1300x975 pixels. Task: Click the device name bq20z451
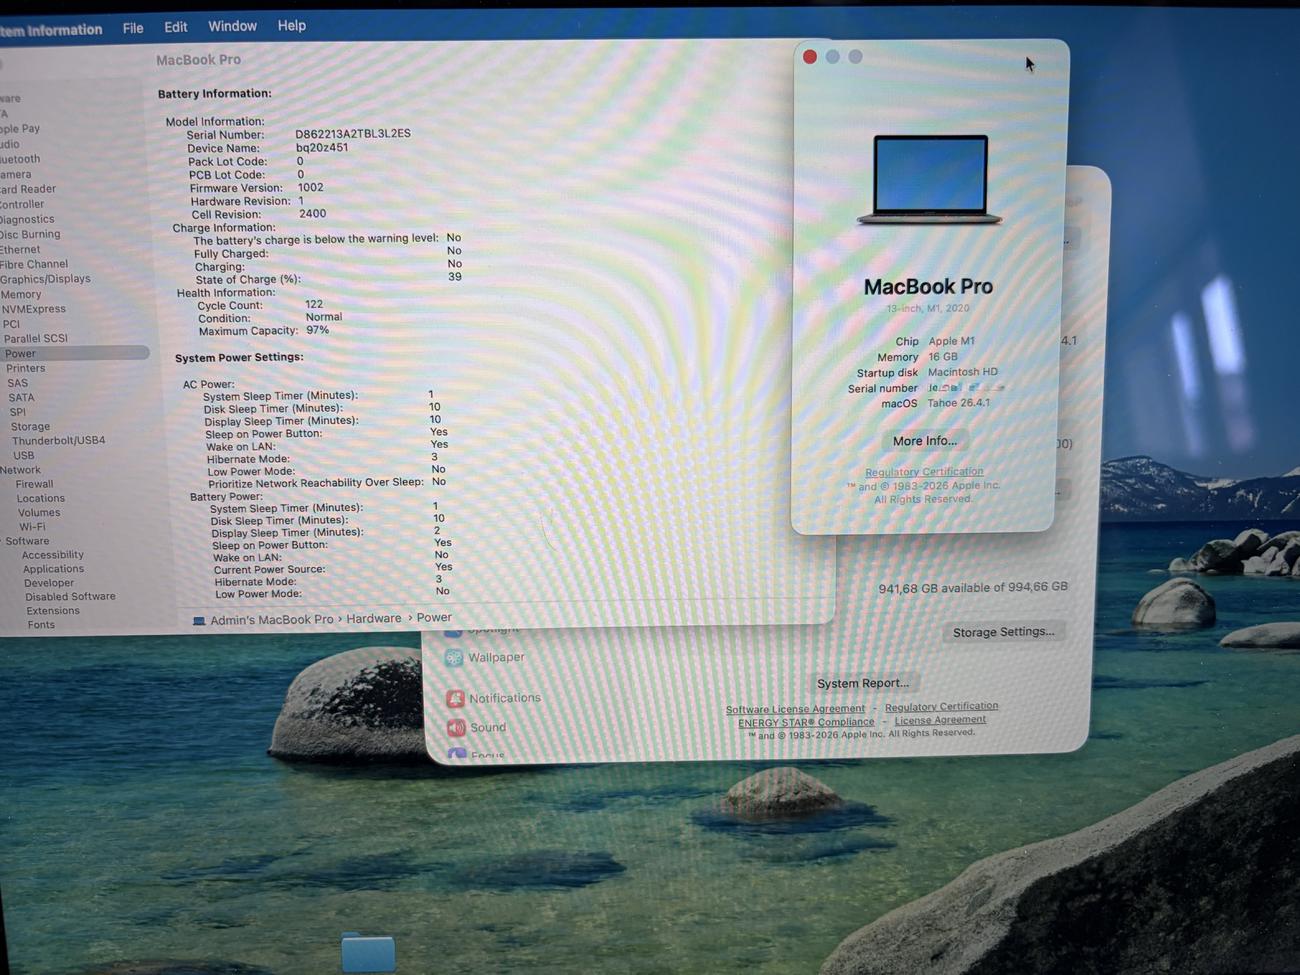pyautogui.click(x=322, y=148)
